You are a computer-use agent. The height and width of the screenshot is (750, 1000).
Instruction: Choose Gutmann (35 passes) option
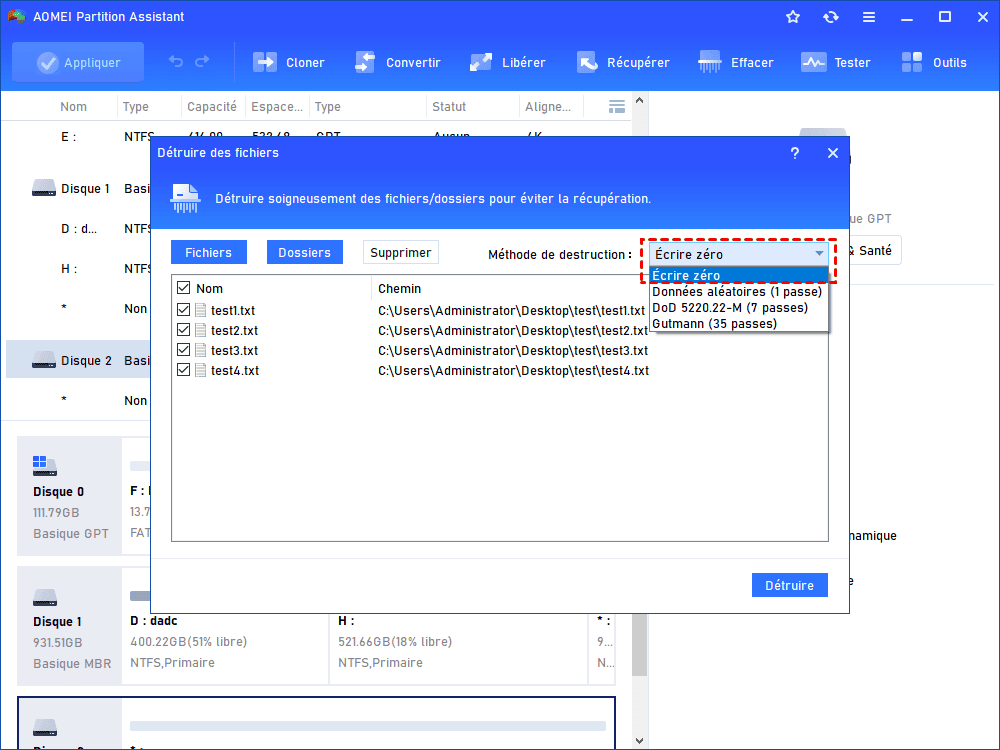tap(715, 323)
